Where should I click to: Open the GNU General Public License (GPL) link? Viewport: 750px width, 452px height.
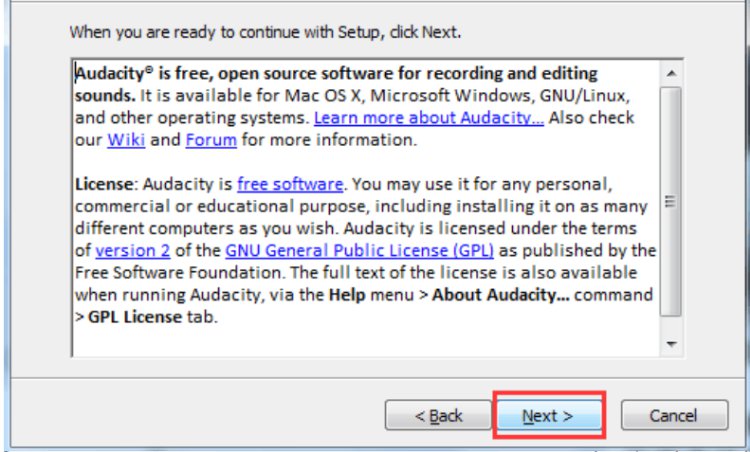click(x=359, y=251)
